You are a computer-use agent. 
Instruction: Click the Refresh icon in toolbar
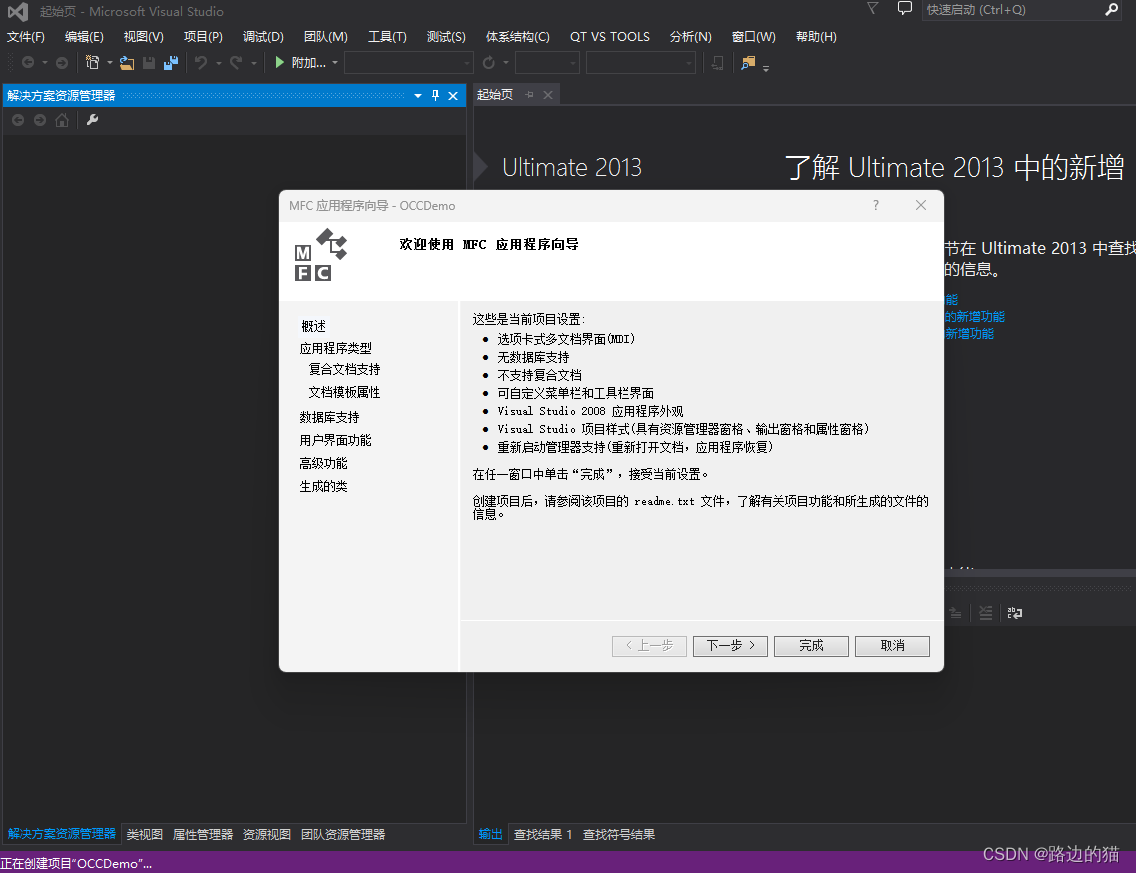coord(489,63)
